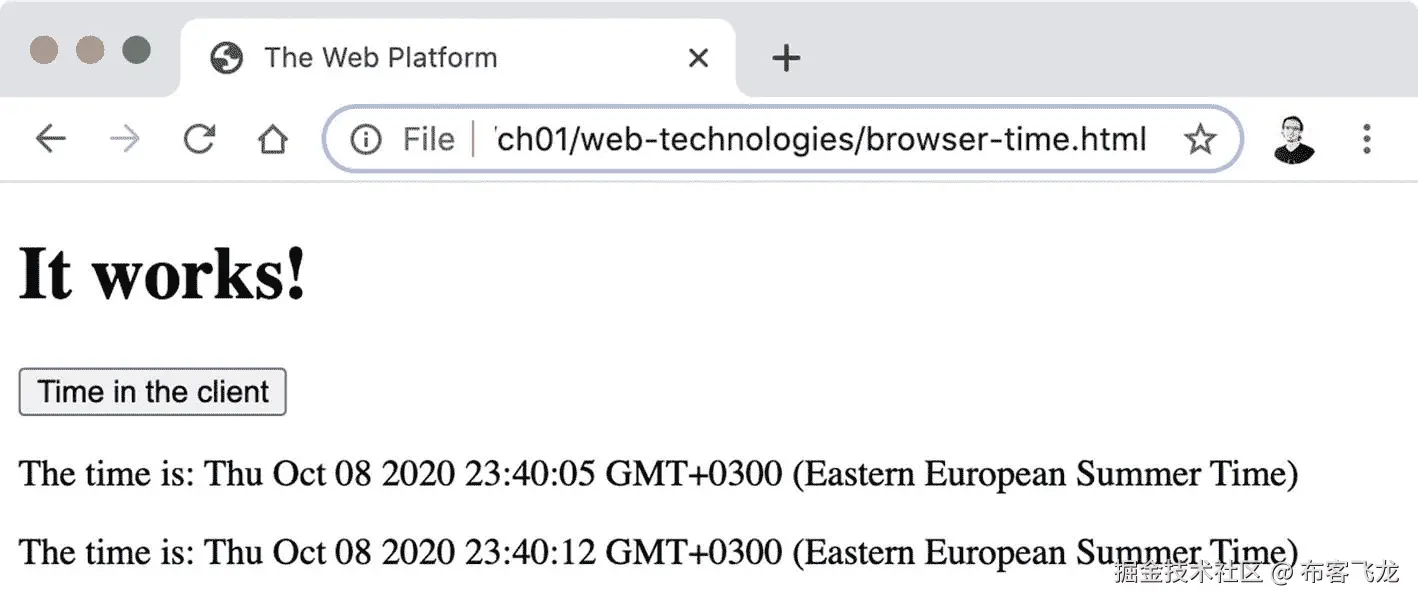Click the forward navigation arrow
Image resolution: width=1418 pixels, height=604 pixels.
pyautogui.click(x=125, y=139)
